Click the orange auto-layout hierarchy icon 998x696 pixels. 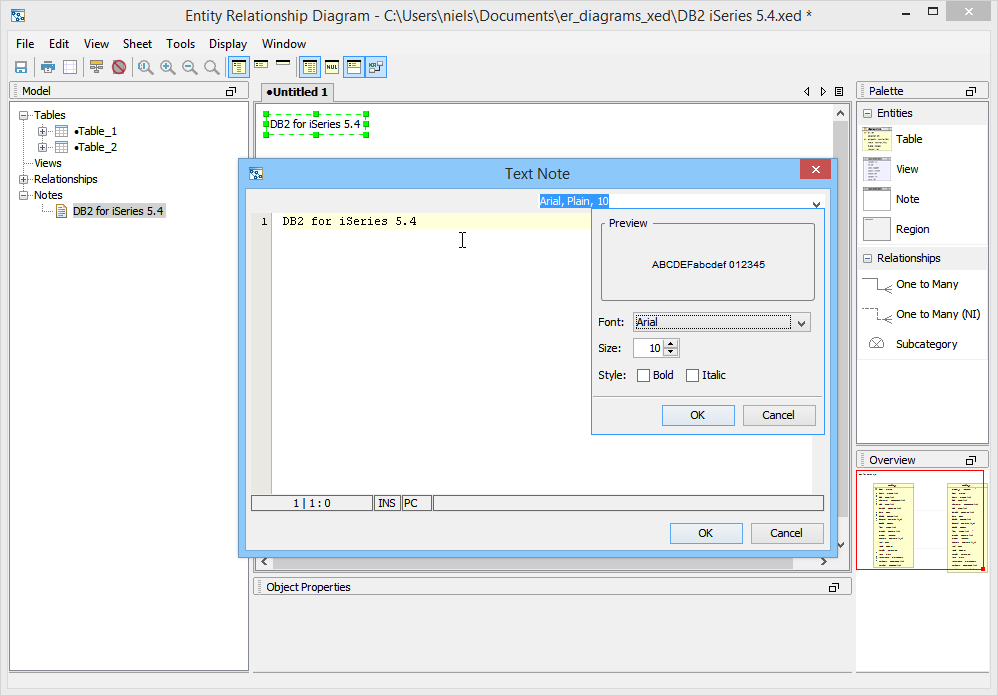click(96, 67)
